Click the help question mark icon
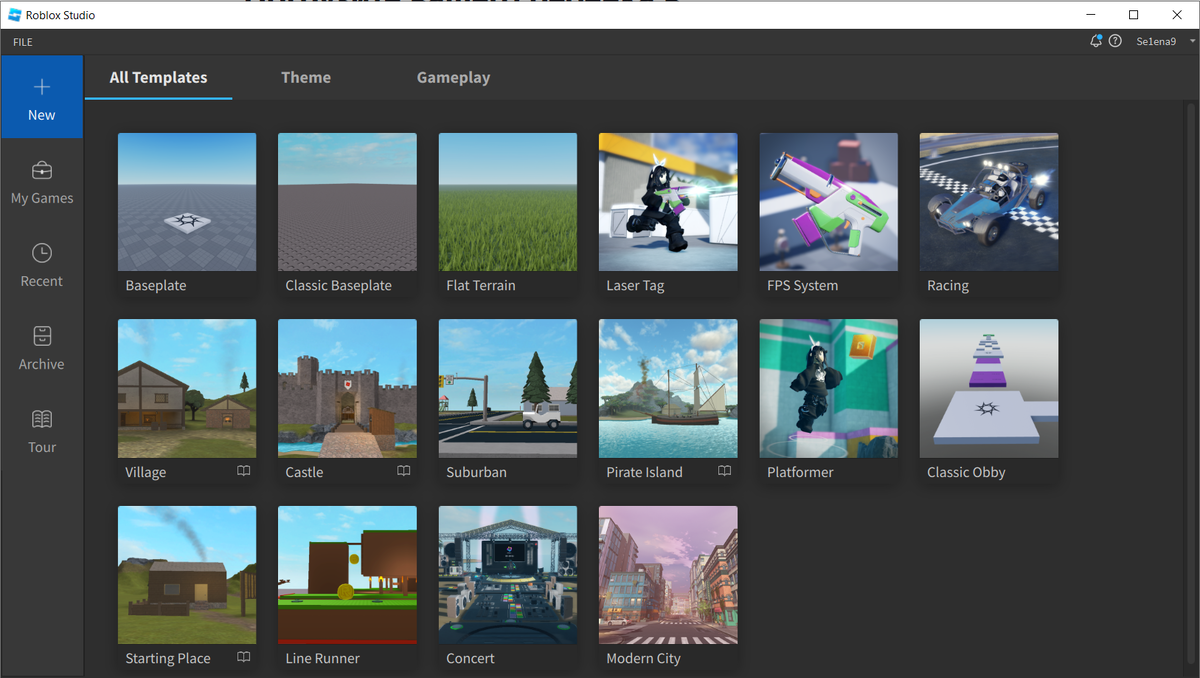 click(1115, 42)
